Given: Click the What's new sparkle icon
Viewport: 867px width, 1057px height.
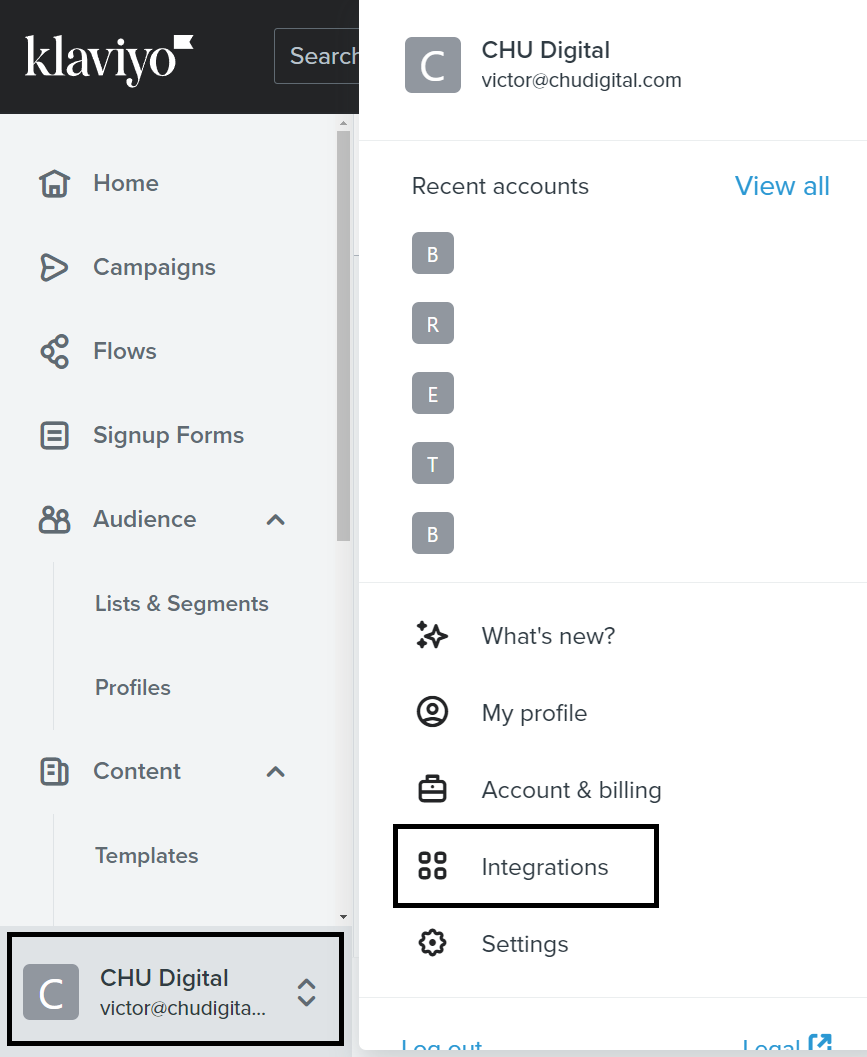Looking at the screenshot, I should click(x=432, y=635).
